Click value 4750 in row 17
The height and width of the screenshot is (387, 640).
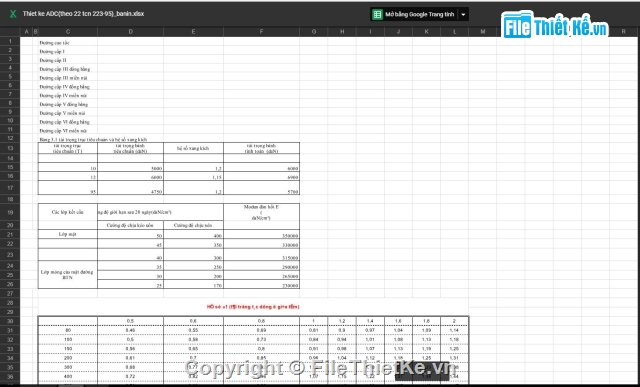coord(156,191)
